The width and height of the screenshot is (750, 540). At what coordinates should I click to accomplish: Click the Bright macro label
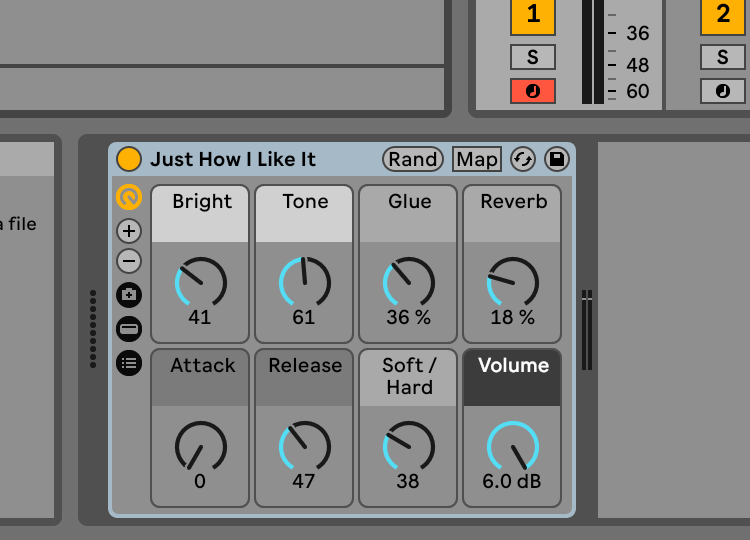[202, 202]
